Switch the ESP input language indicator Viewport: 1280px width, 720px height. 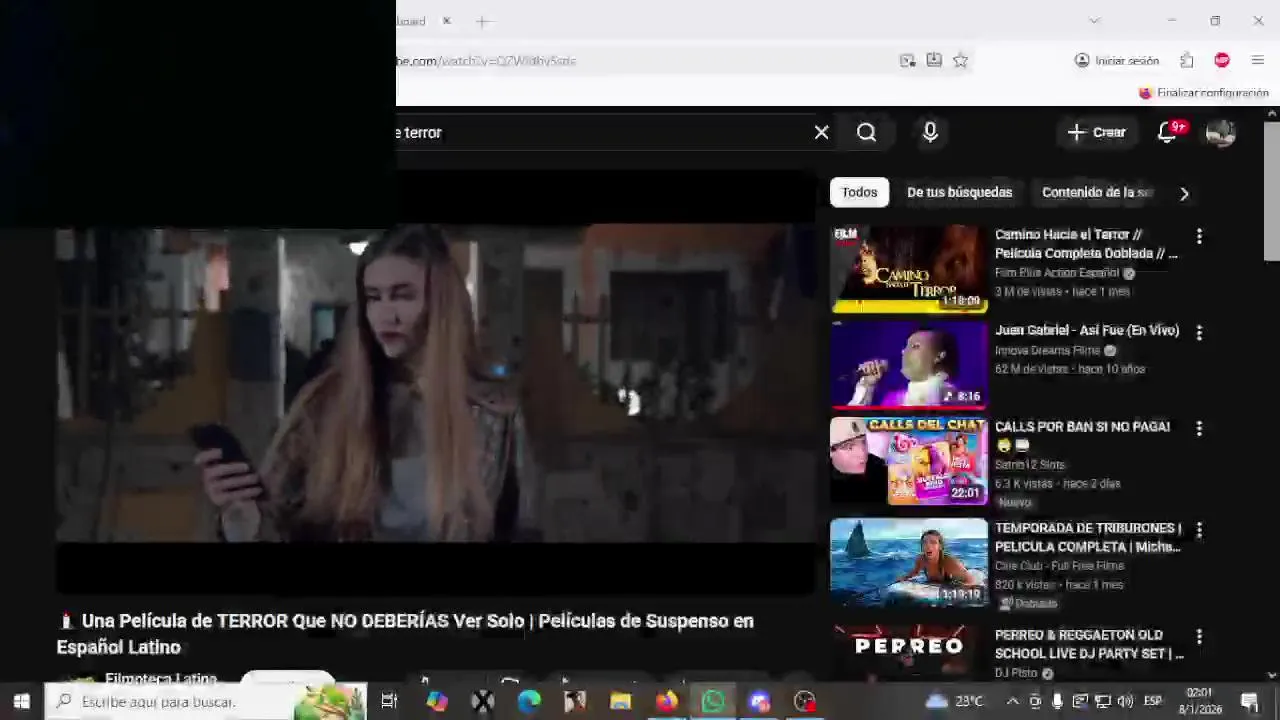(1153, 701)
